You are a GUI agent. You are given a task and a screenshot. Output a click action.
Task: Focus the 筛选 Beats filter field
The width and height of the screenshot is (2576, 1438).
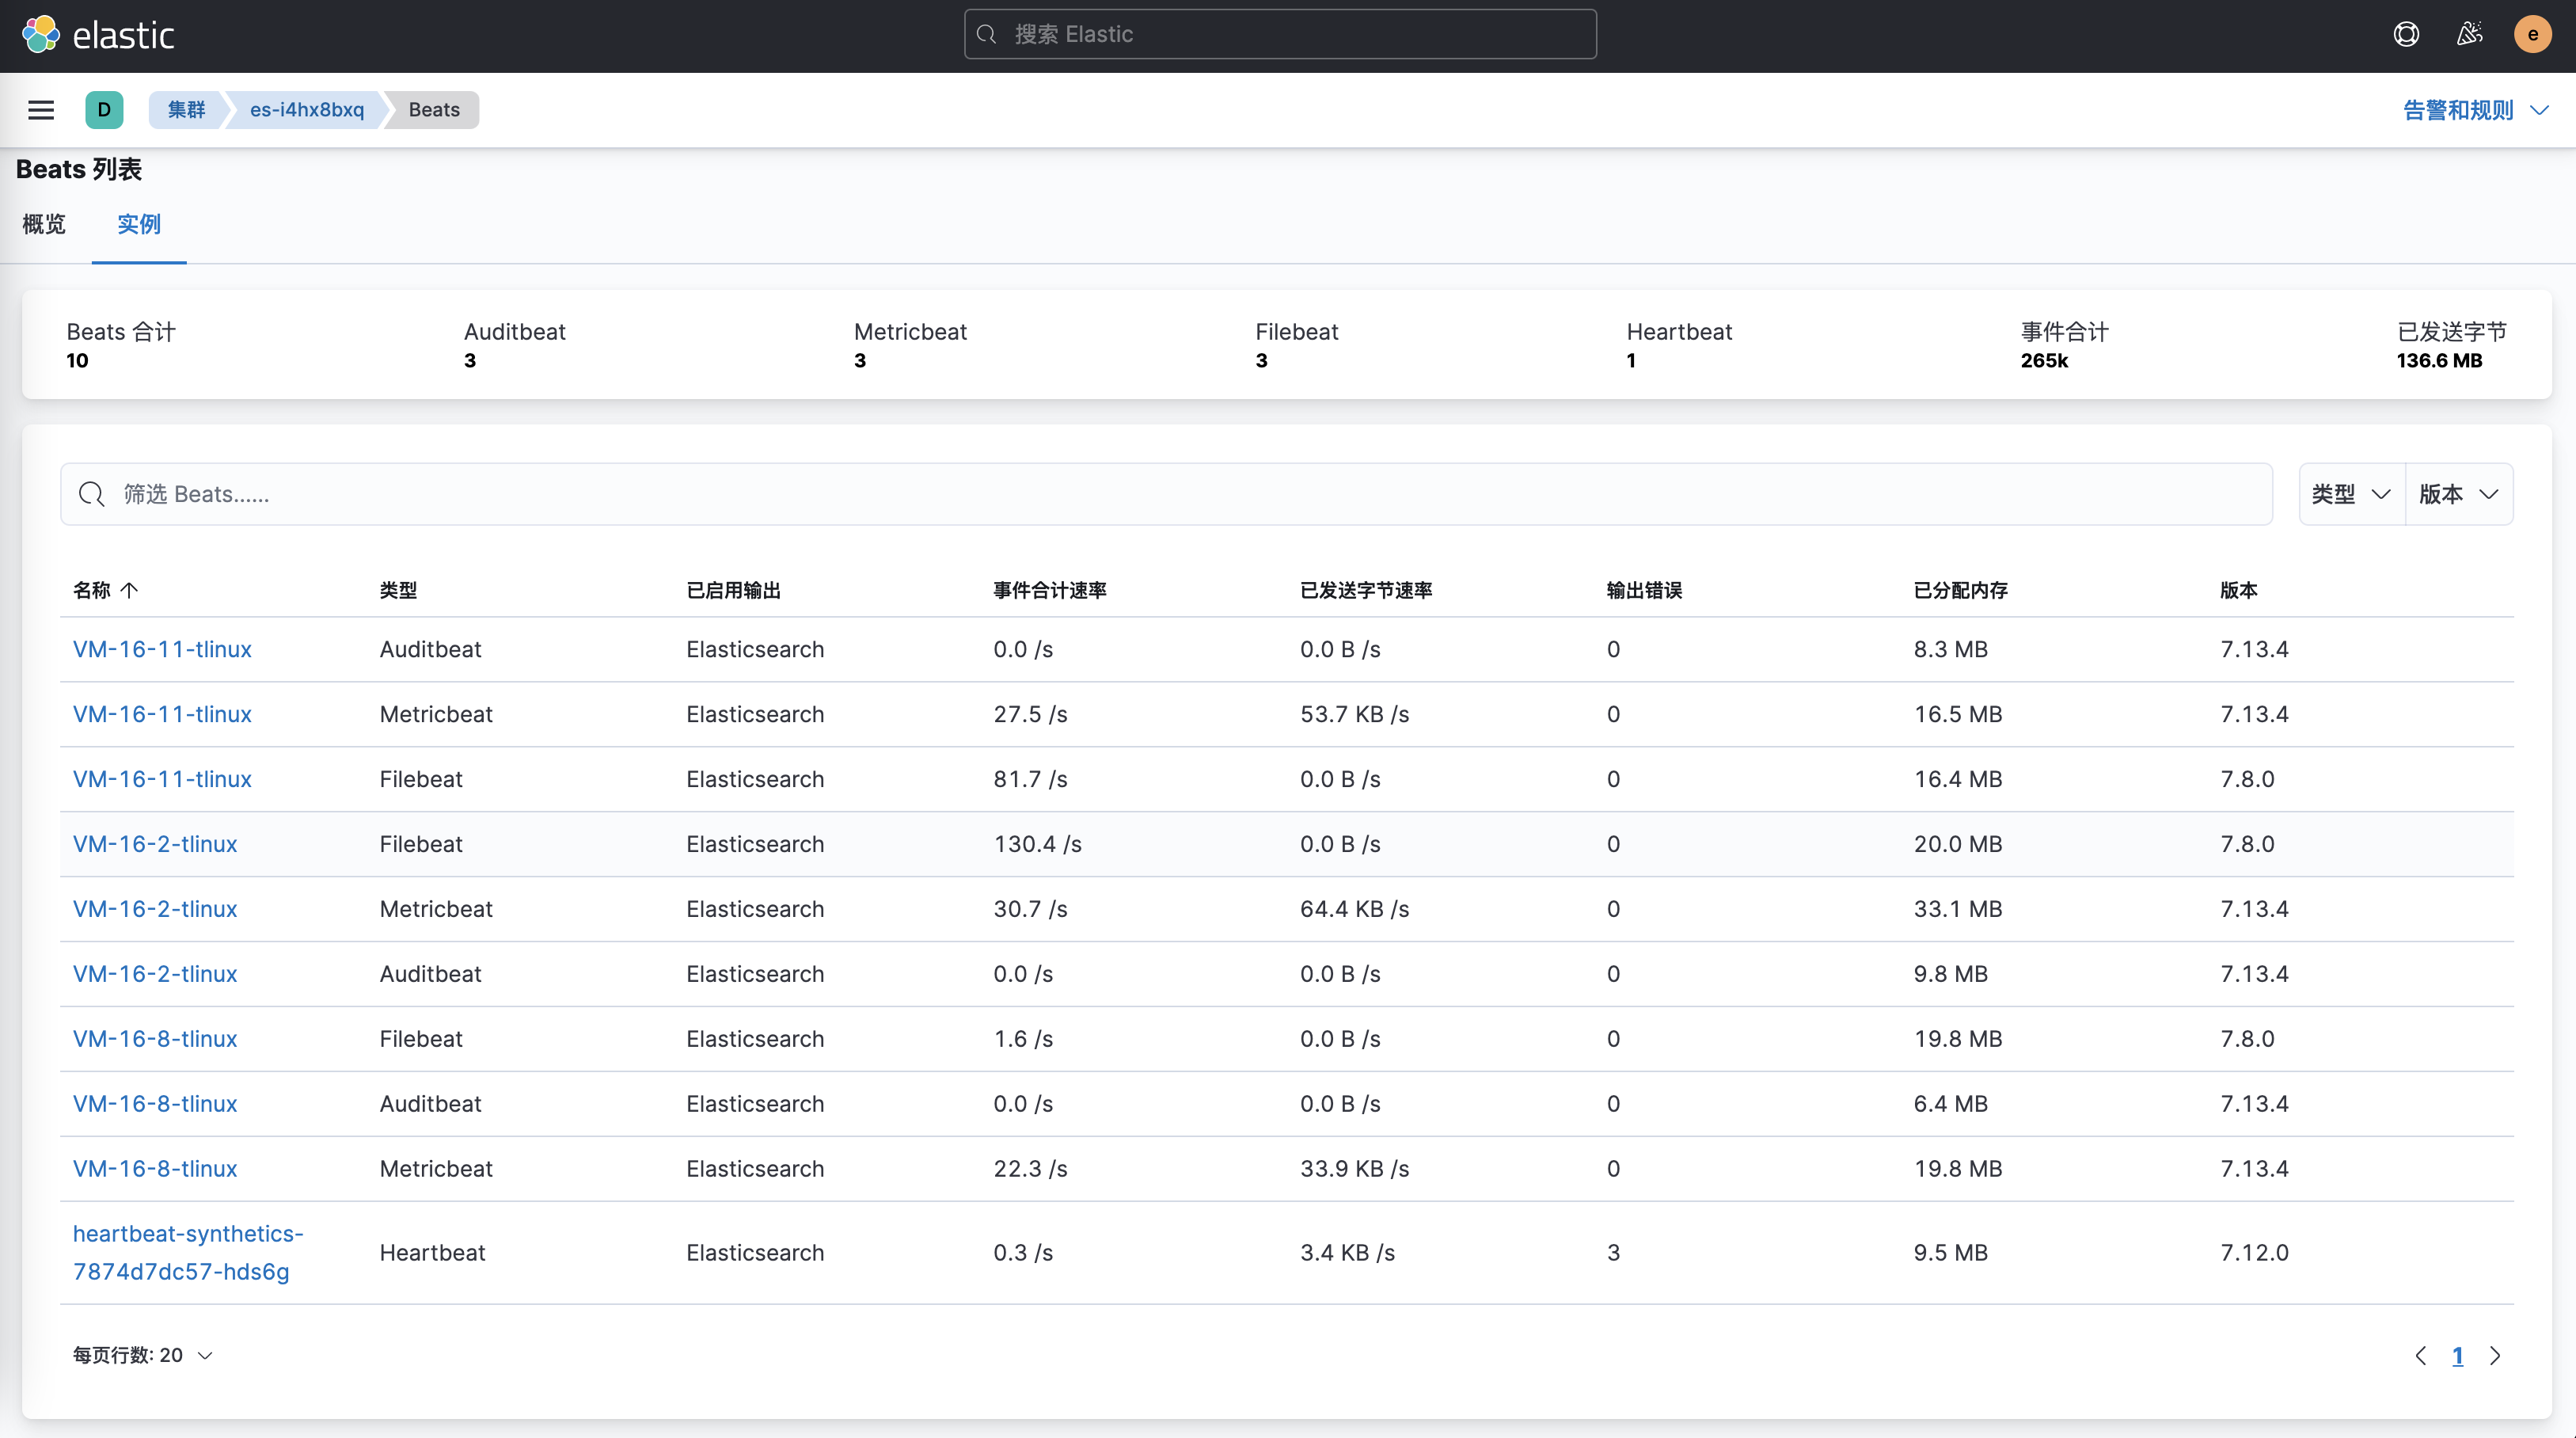click(x=1165, y=494)
